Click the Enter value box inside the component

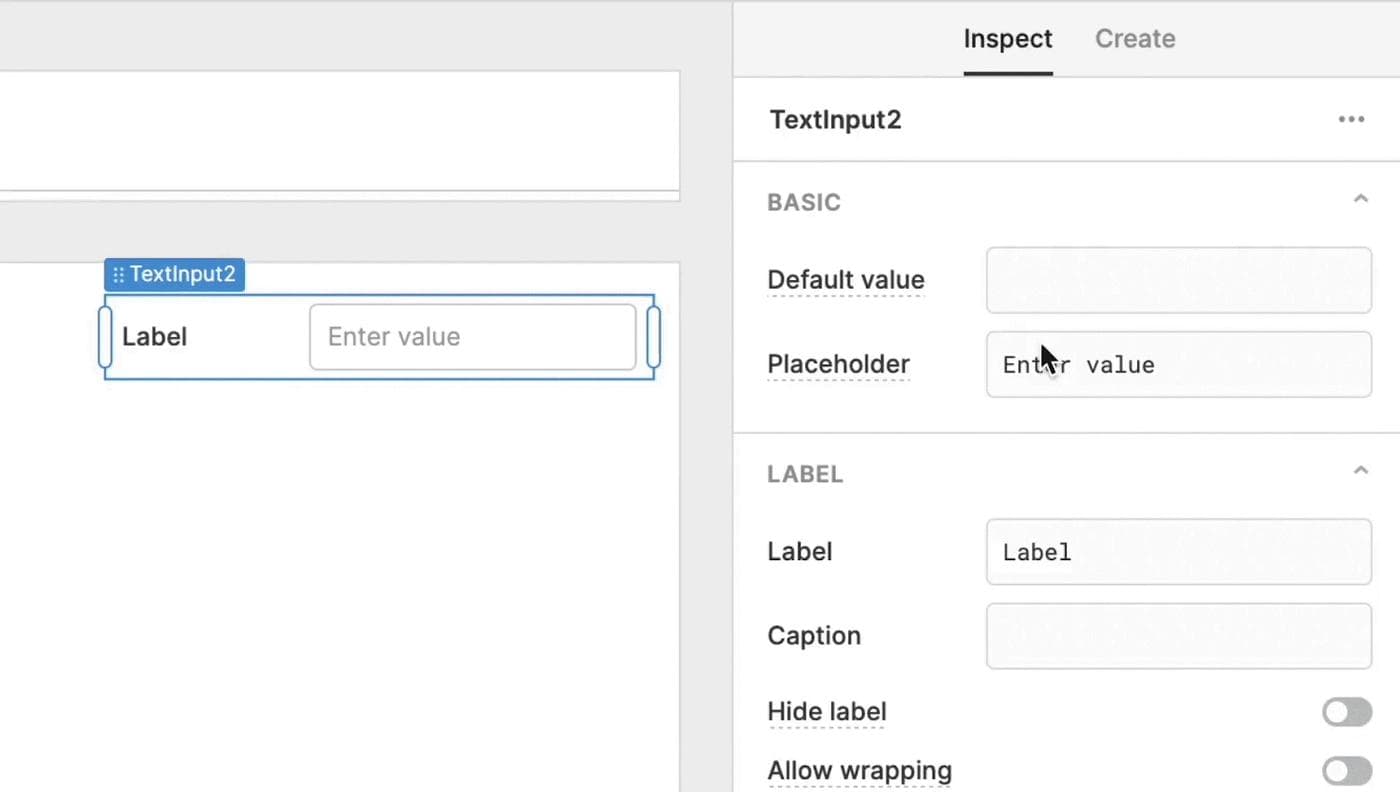click(x=472, y=336)
